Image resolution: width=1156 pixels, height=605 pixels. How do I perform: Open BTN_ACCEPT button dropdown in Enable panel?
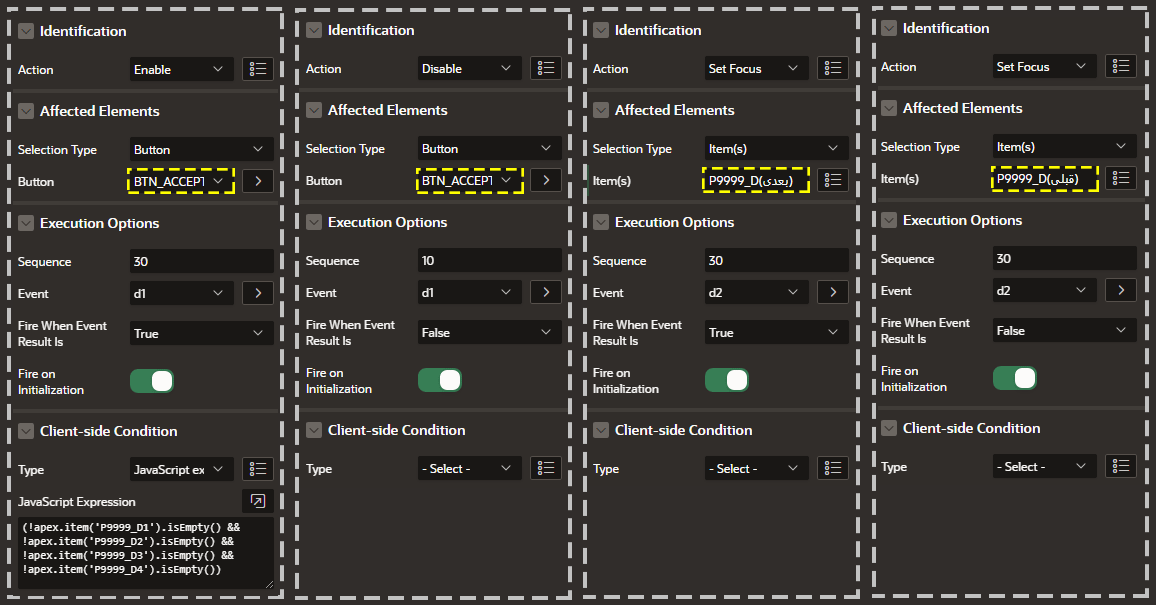coord(181,181)
